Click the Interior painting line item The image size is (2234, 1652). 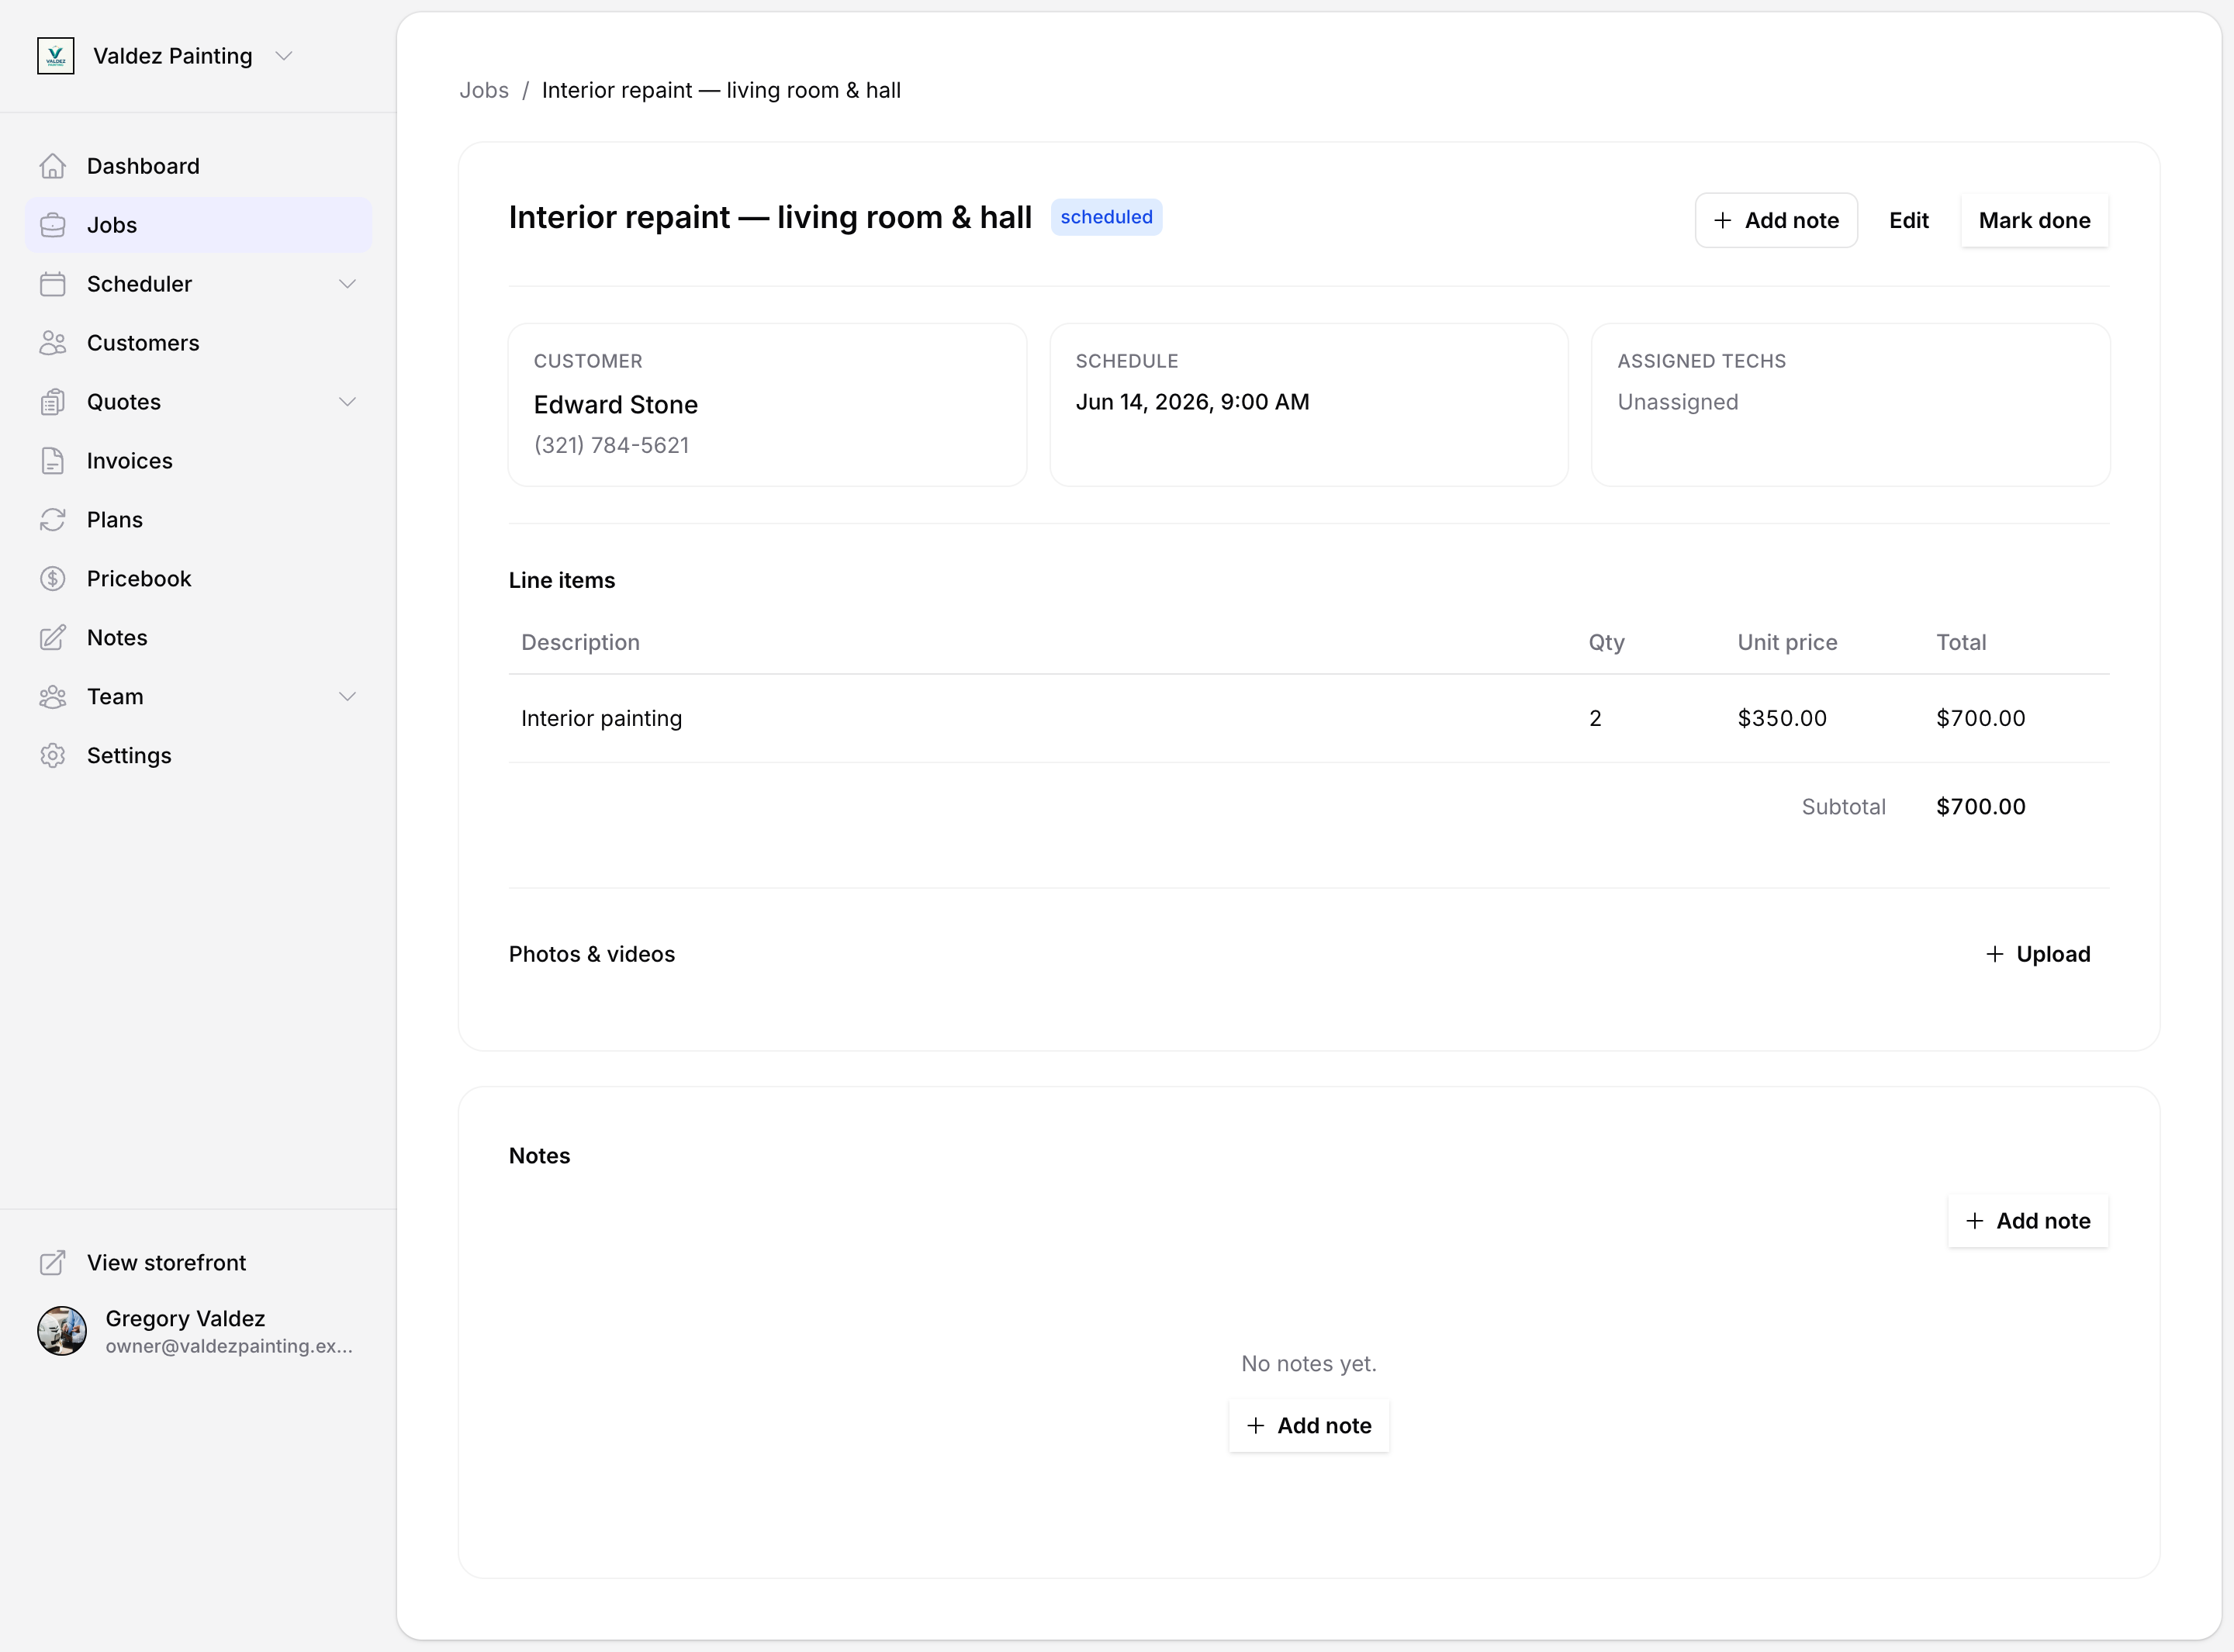coord(601,718)
